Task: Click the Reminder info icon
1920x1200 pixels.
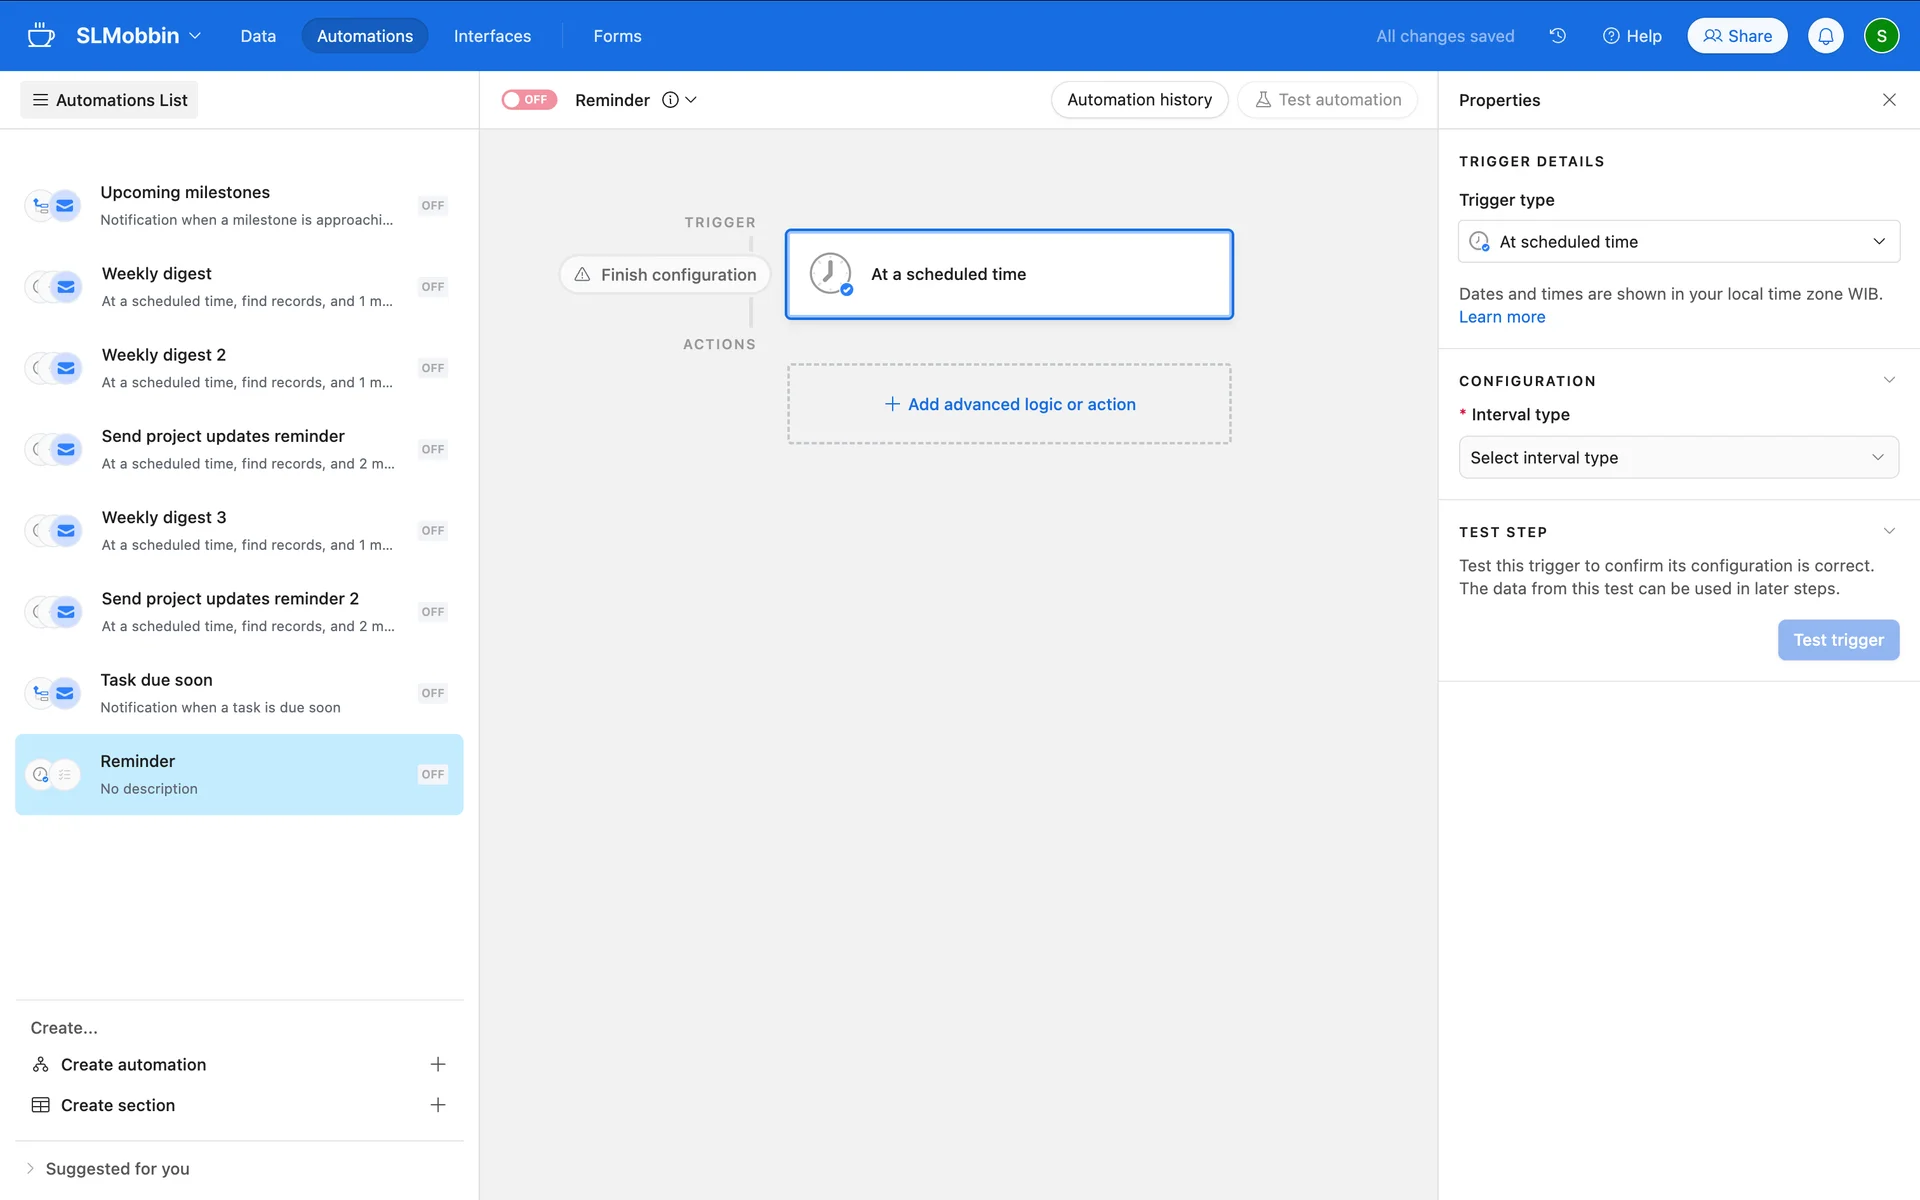Action: point(670,100)
